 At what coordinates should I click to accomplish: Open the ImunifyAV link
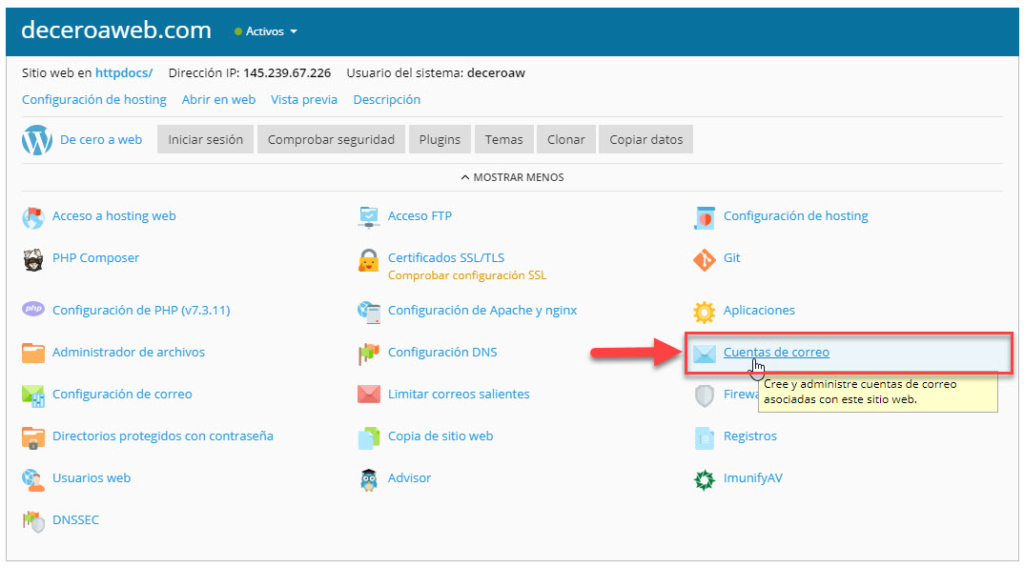752,477
